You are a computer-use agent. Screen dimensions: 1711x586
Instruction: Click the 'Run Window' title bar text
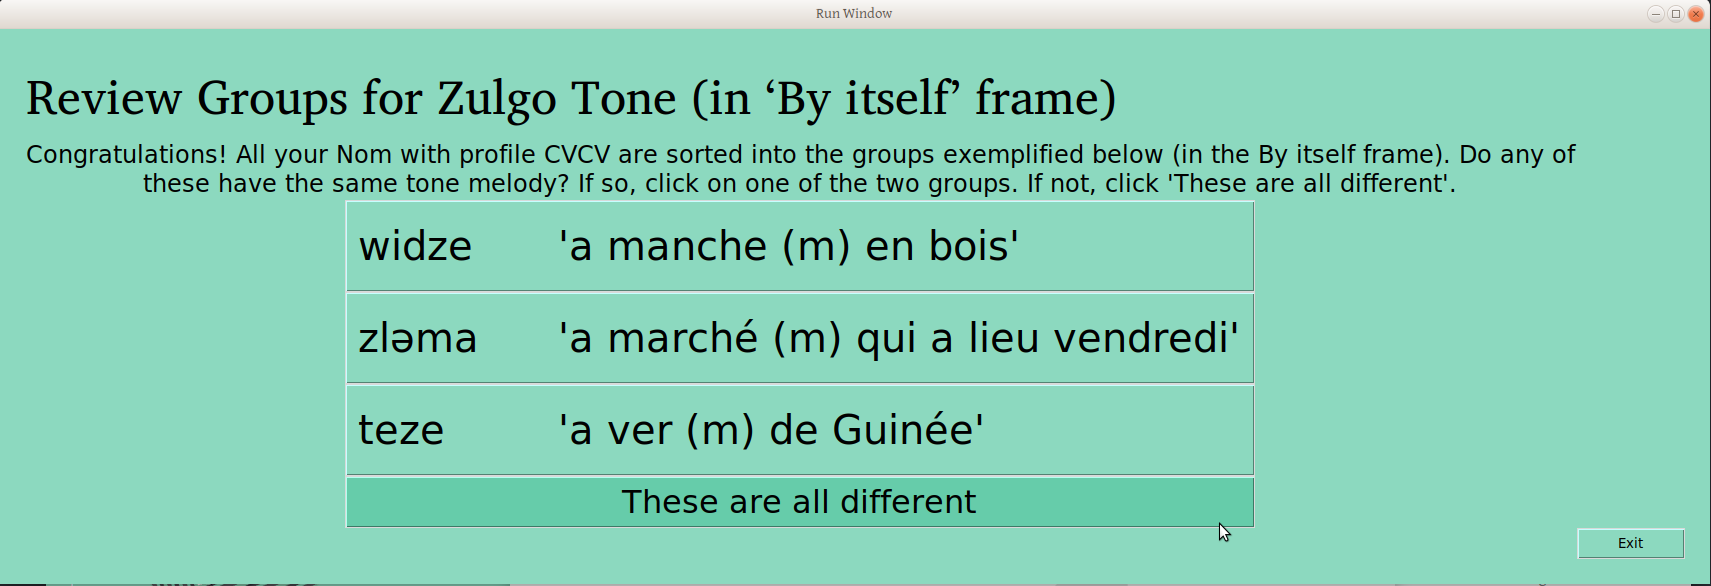coord(854,13)
